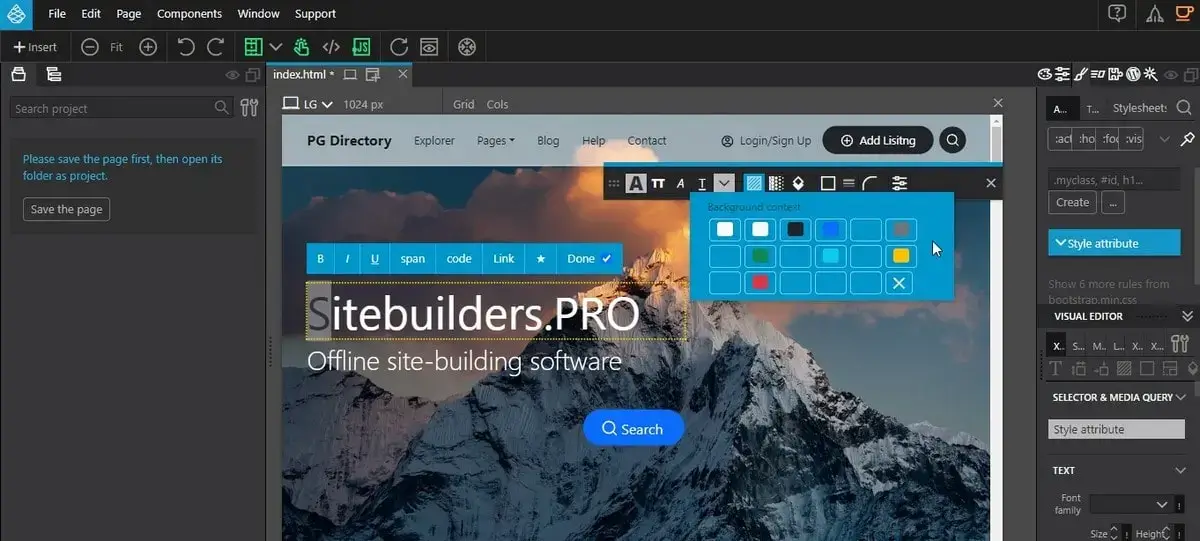1200x541 pixels.
Task: Zoom out with the minus icon
Action: click(90, 47)
